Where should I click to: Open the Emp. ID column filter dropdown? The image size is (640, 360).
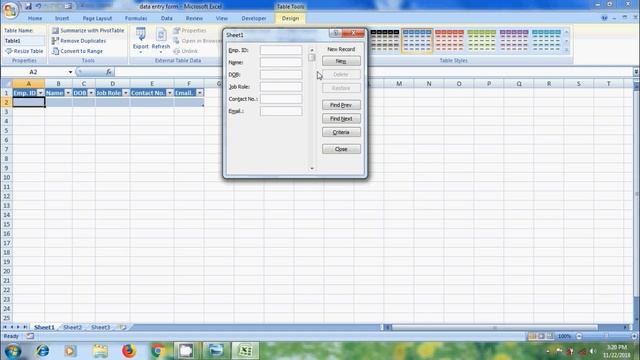[40, 93]
